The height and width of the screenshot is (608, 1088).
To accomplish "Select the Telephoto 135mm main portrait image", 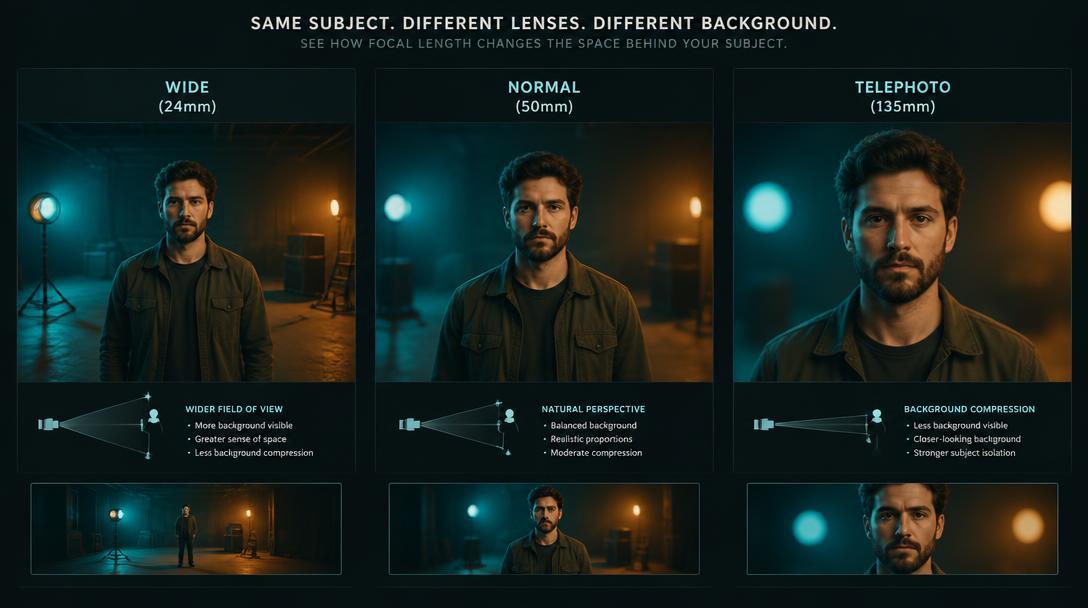I will coord(902,253).
